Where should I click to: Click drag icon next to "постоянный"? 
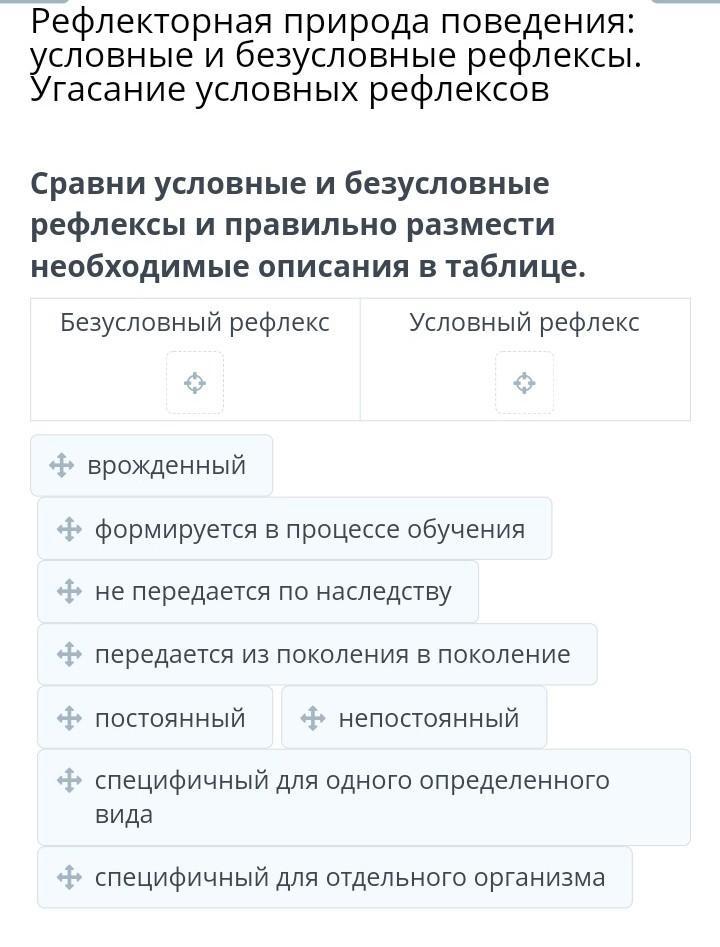tap(69, 718)
